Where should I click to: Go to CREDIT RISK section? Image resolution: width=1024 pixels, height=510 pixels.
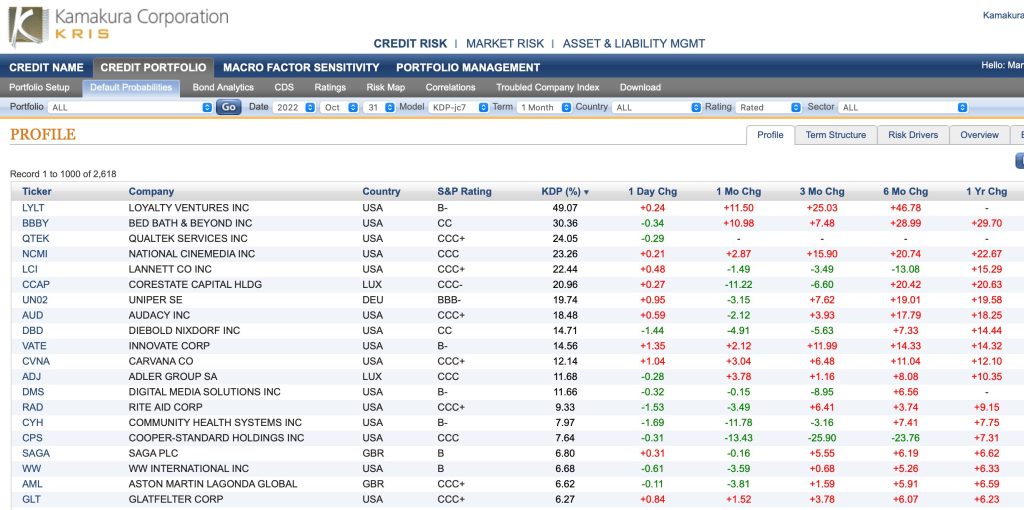410,44
